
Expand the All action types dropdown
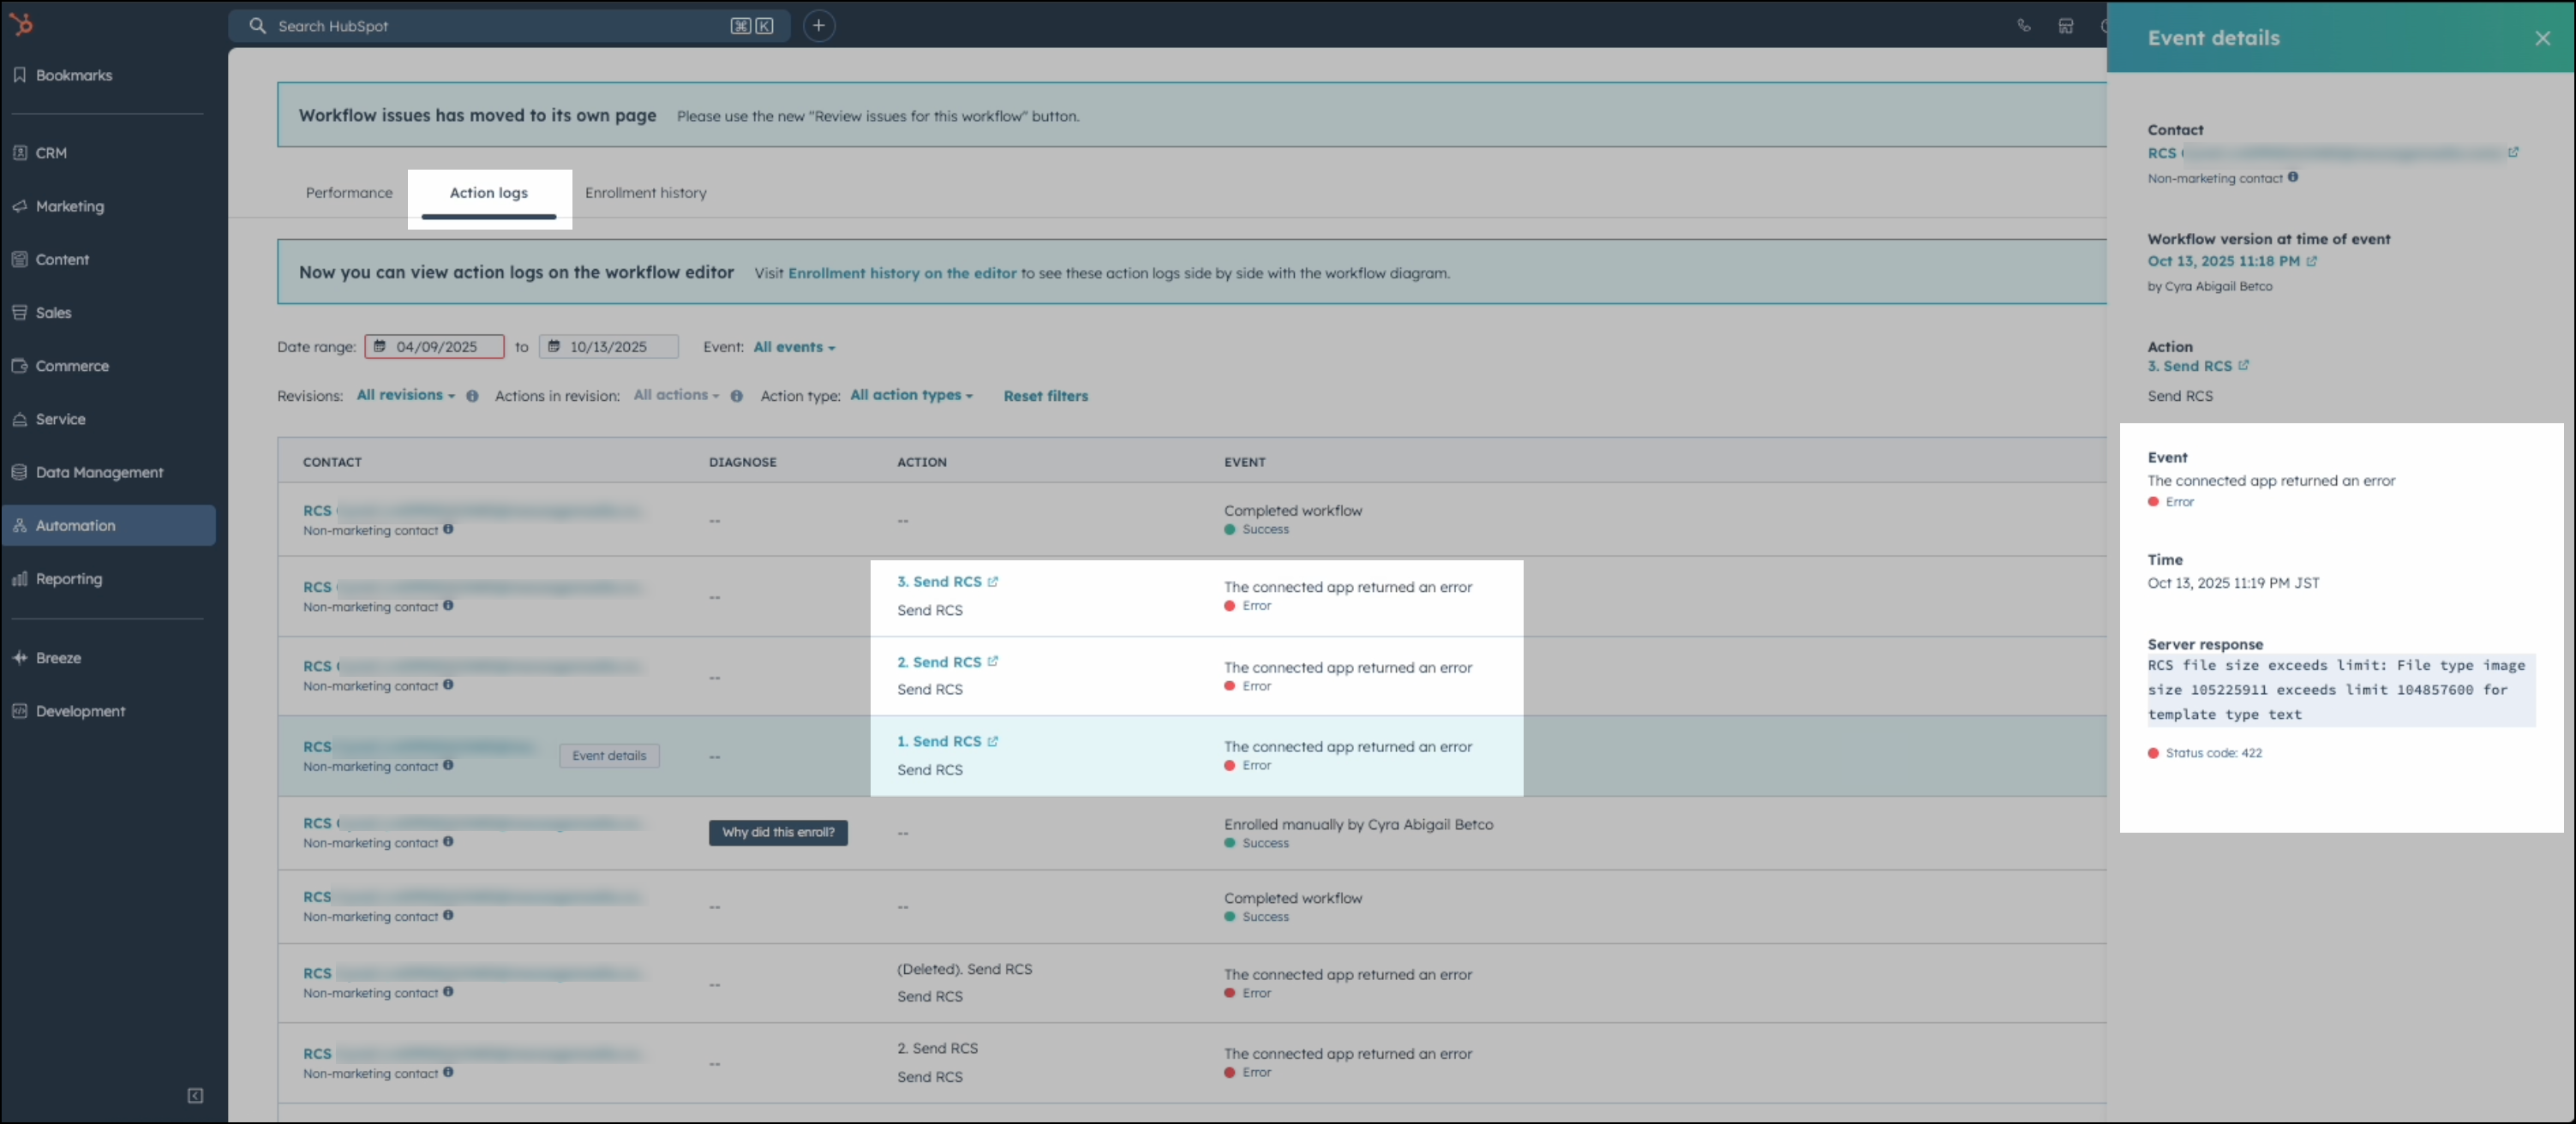tap(910, 395)
